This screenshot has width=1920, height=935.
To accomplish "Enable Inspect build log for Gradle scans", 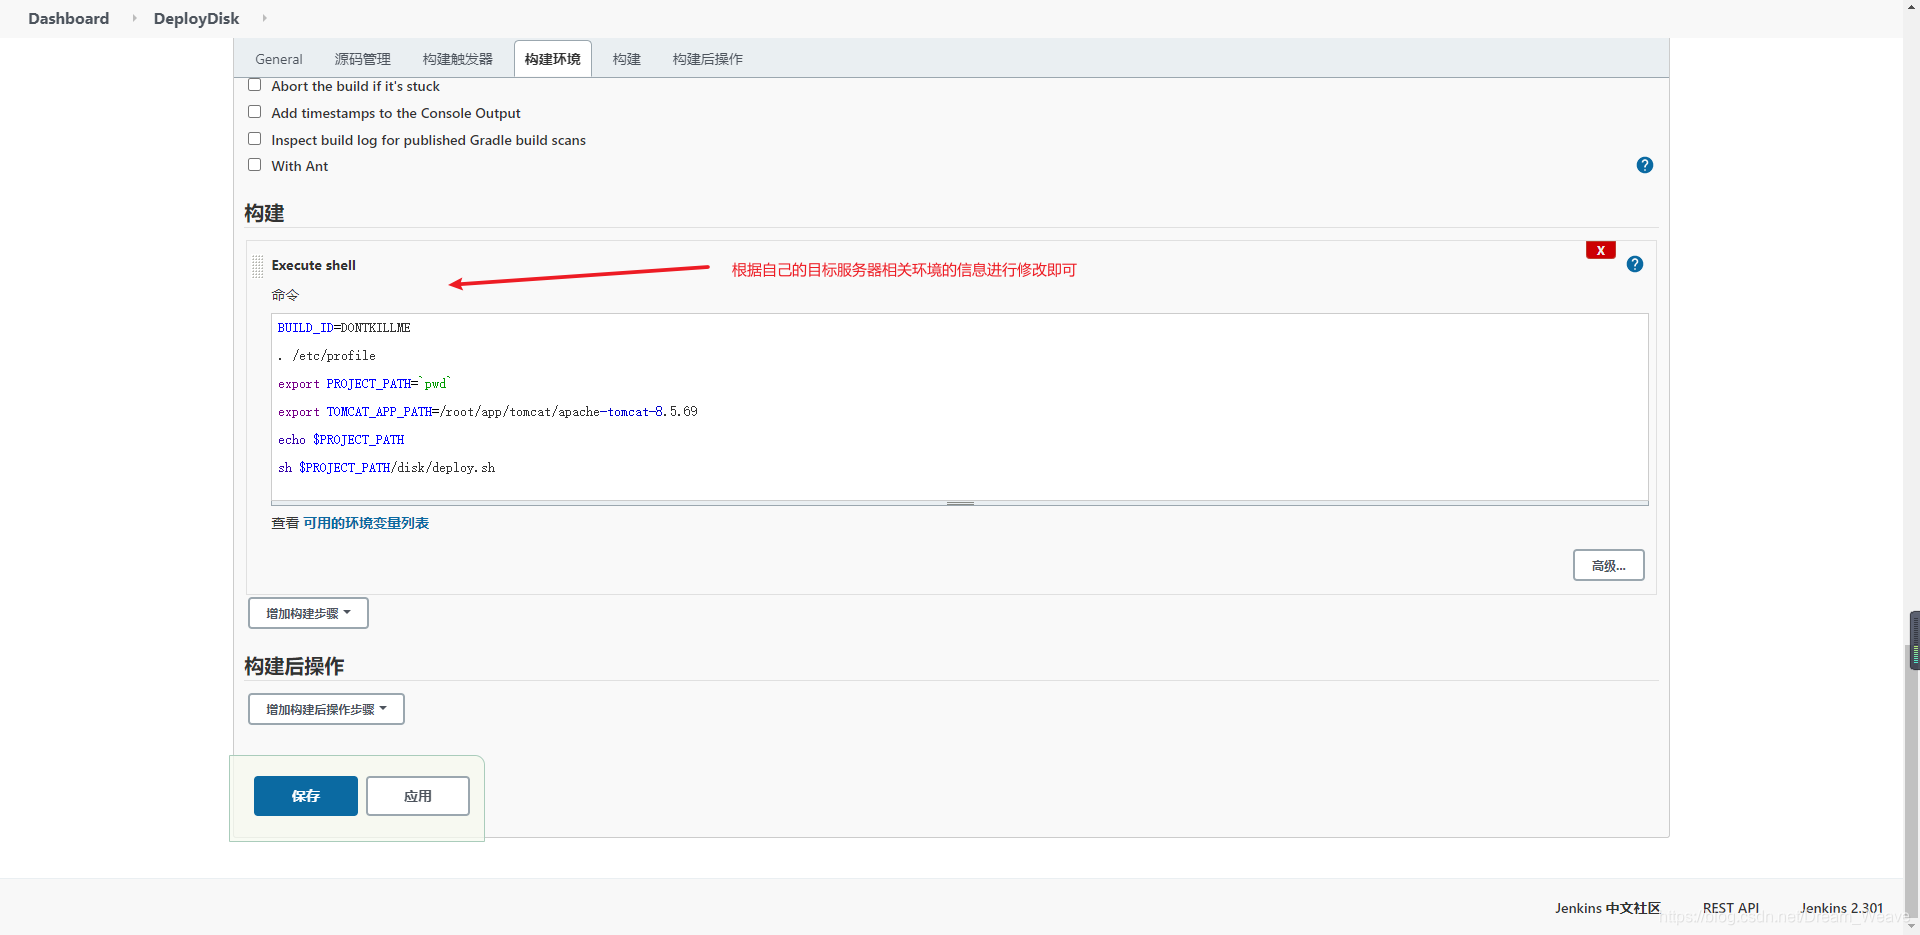I will click(254, 139).
